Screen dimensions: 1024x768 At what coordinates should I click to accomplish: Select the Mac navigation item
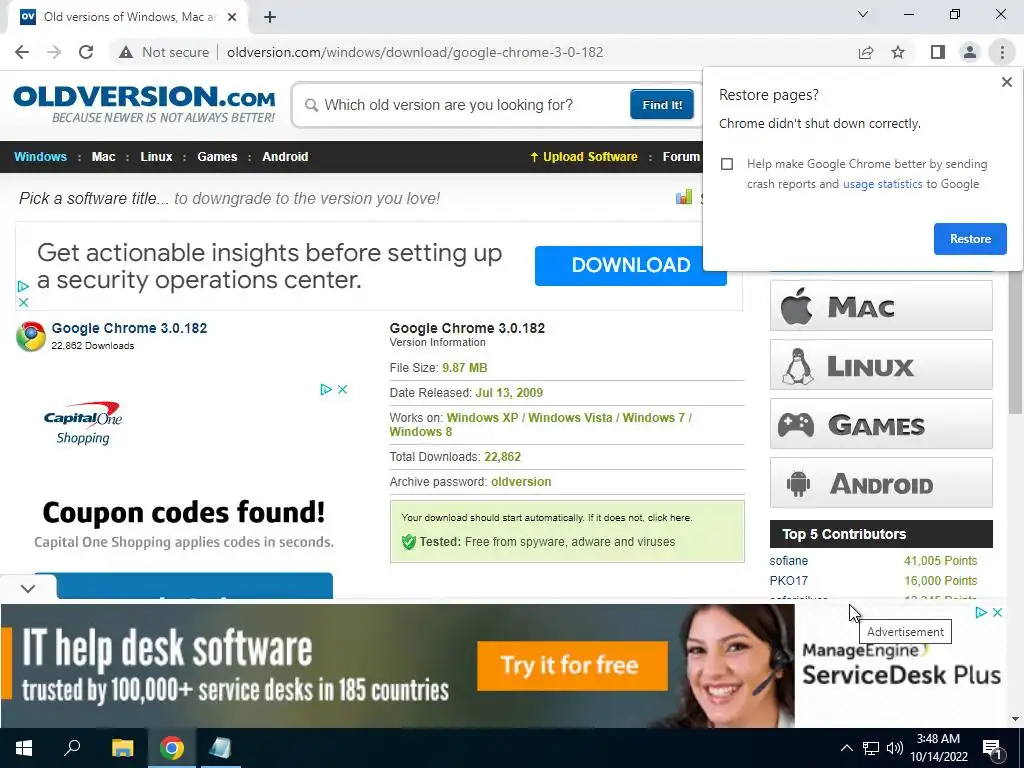tap(103, 157)
